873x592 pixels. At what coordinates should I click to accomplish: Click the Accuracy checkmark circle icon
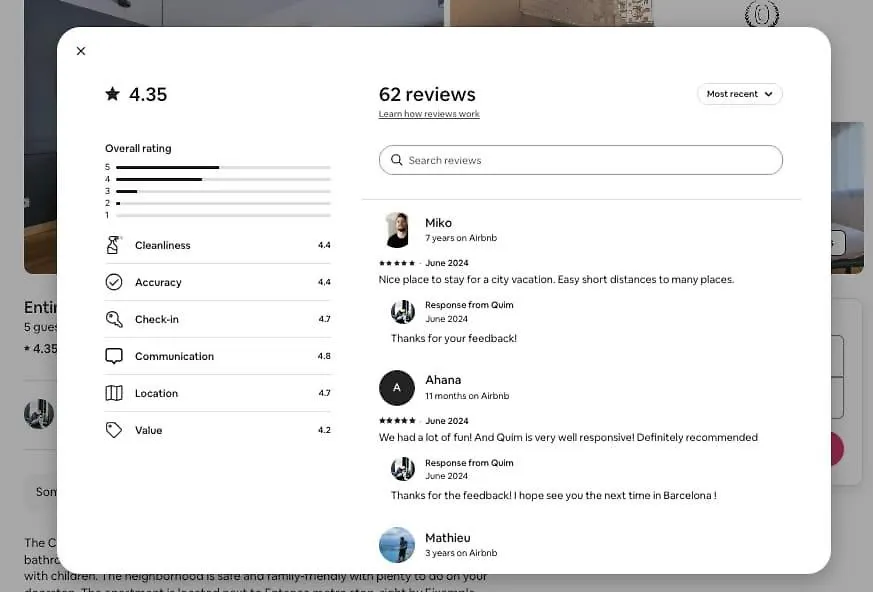114,282
